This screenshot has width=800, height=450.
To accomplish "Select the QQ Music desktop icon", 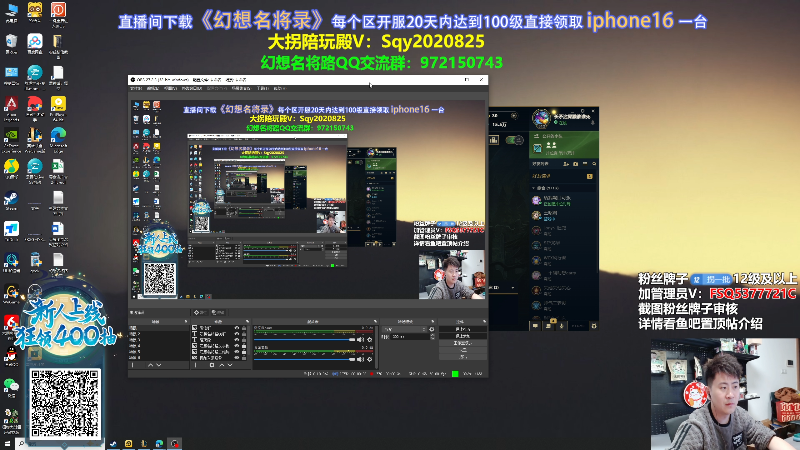I will pos(11,167).
